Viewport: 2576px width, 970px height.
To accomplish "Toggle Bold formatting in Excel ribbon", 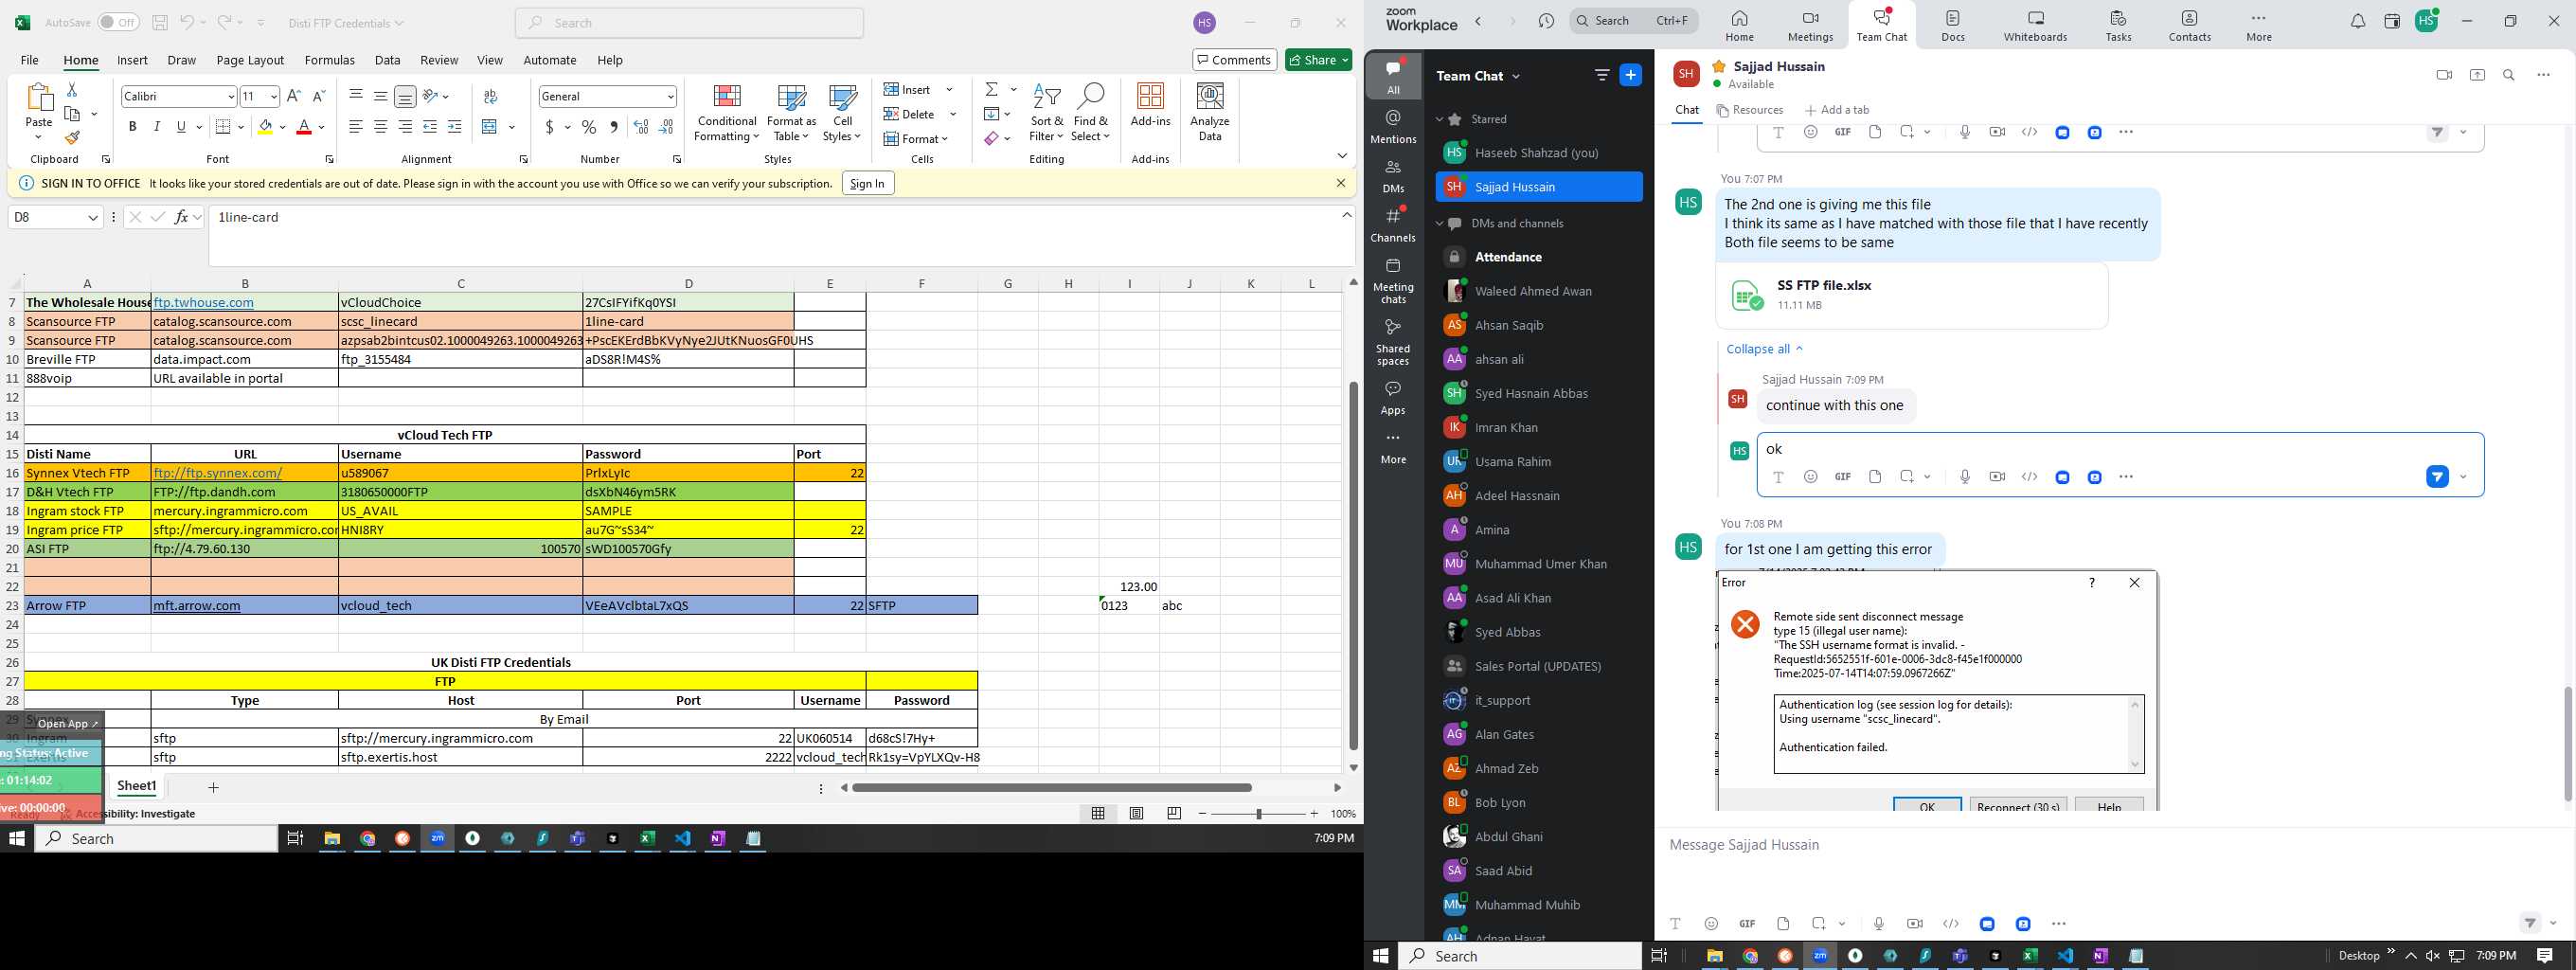I will (x=132, y=127).
